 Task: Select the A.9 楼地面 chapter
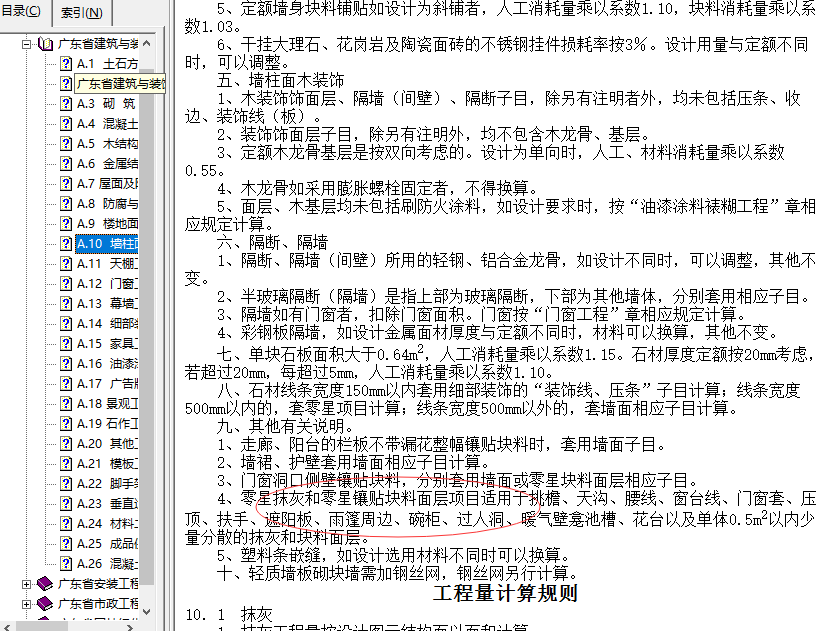point(107,224)
